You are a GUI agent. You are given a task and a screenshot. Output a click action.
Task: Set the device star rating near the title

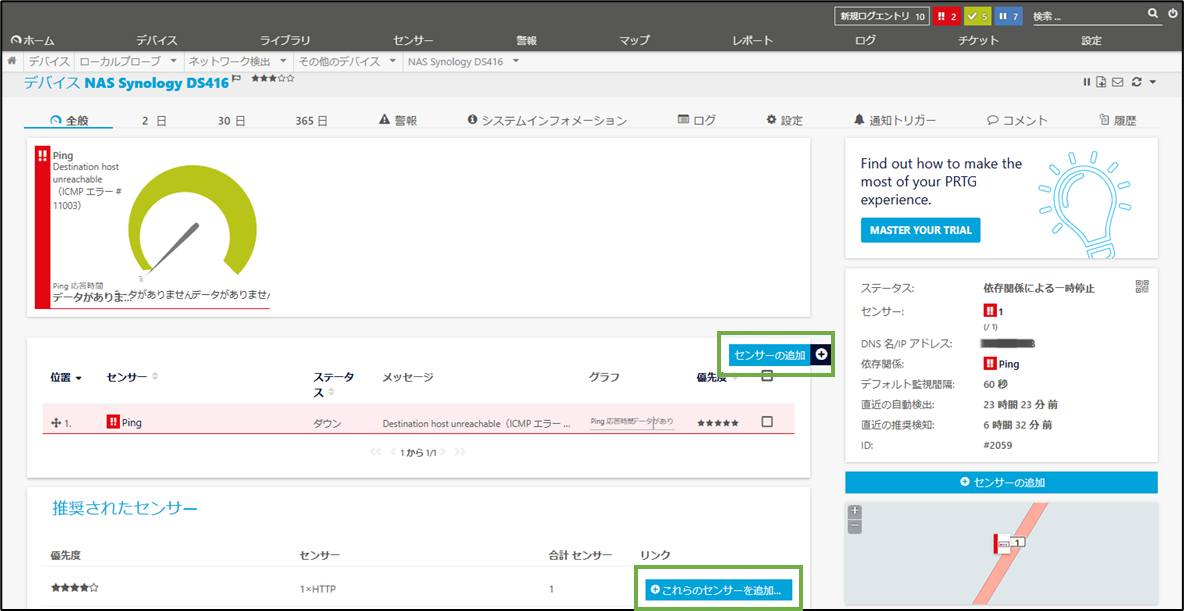[x=273, y=79]
